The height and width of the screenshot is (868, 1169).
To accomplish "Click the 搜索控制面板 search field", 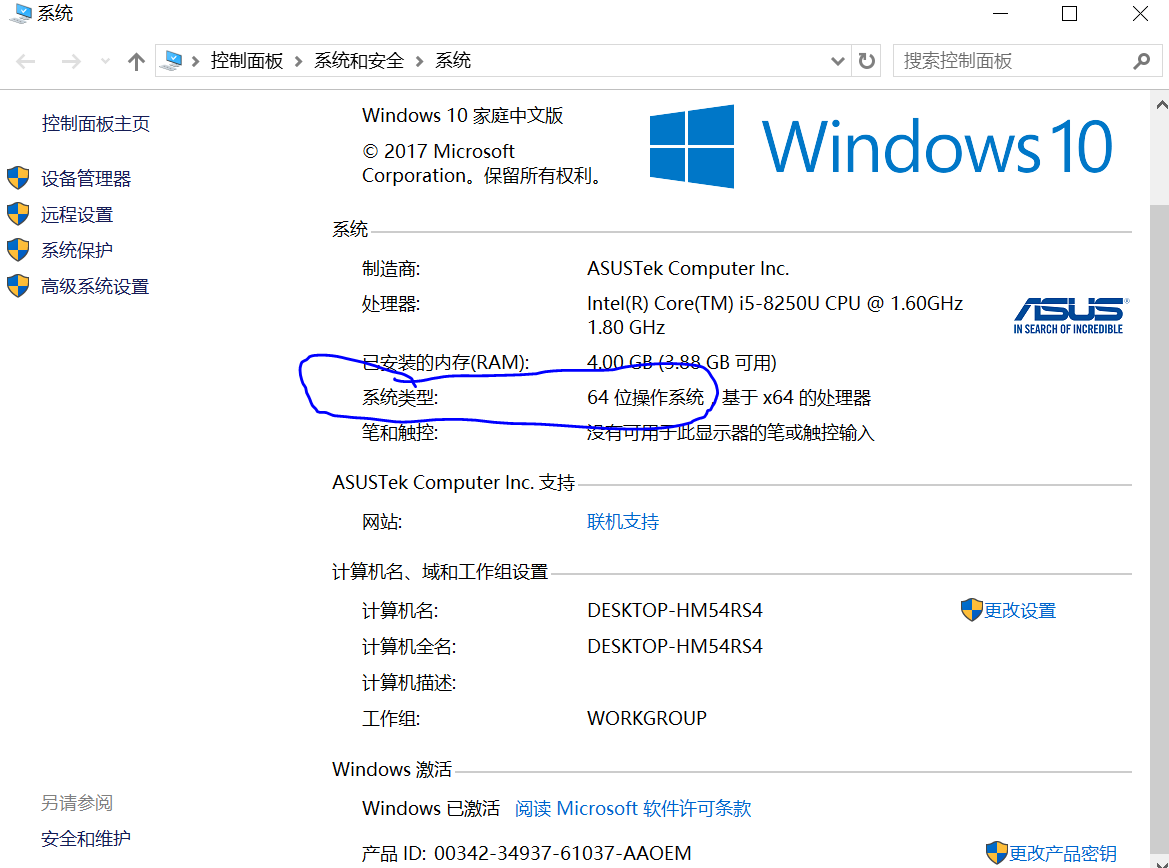I will [1027, 60].
